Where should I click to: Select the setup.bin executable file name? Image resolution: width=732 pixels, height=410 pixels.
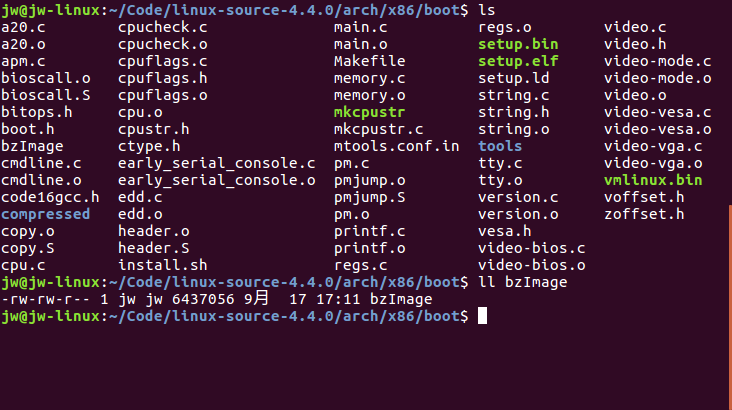518,44
